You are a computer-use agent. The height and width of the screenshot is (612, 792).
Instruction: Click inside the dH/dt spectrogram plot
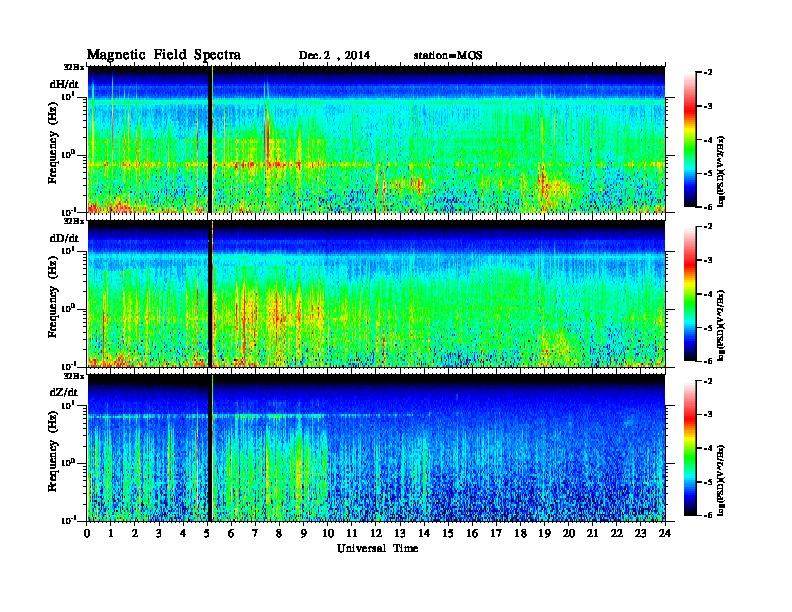pos(376,139)
